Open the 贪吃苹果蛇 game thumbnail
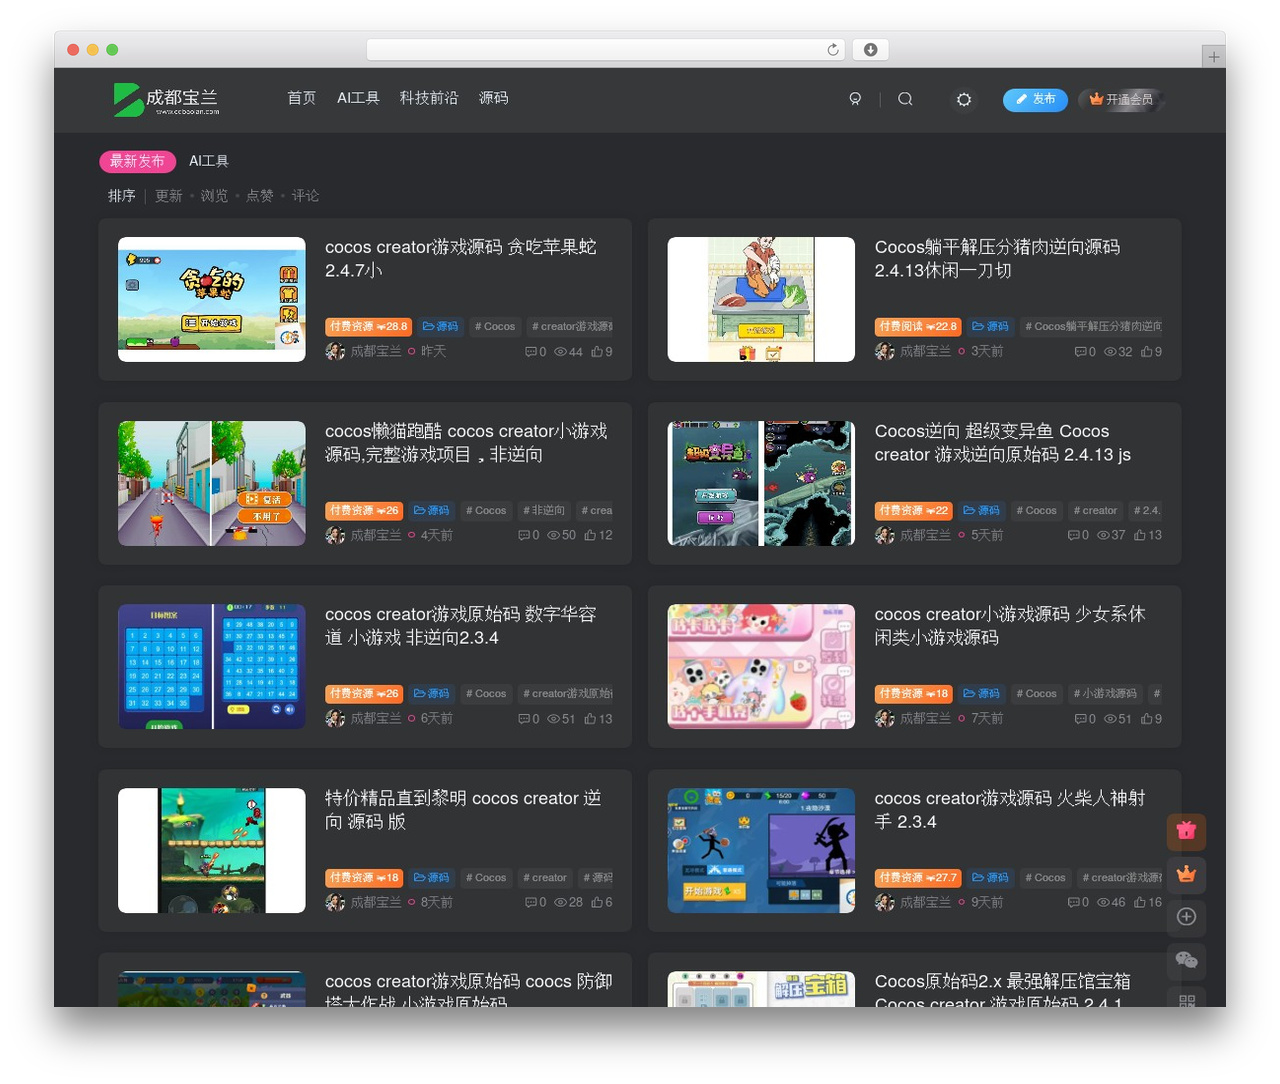Screen dimensions: 1280x1084 tap(212, 299)
